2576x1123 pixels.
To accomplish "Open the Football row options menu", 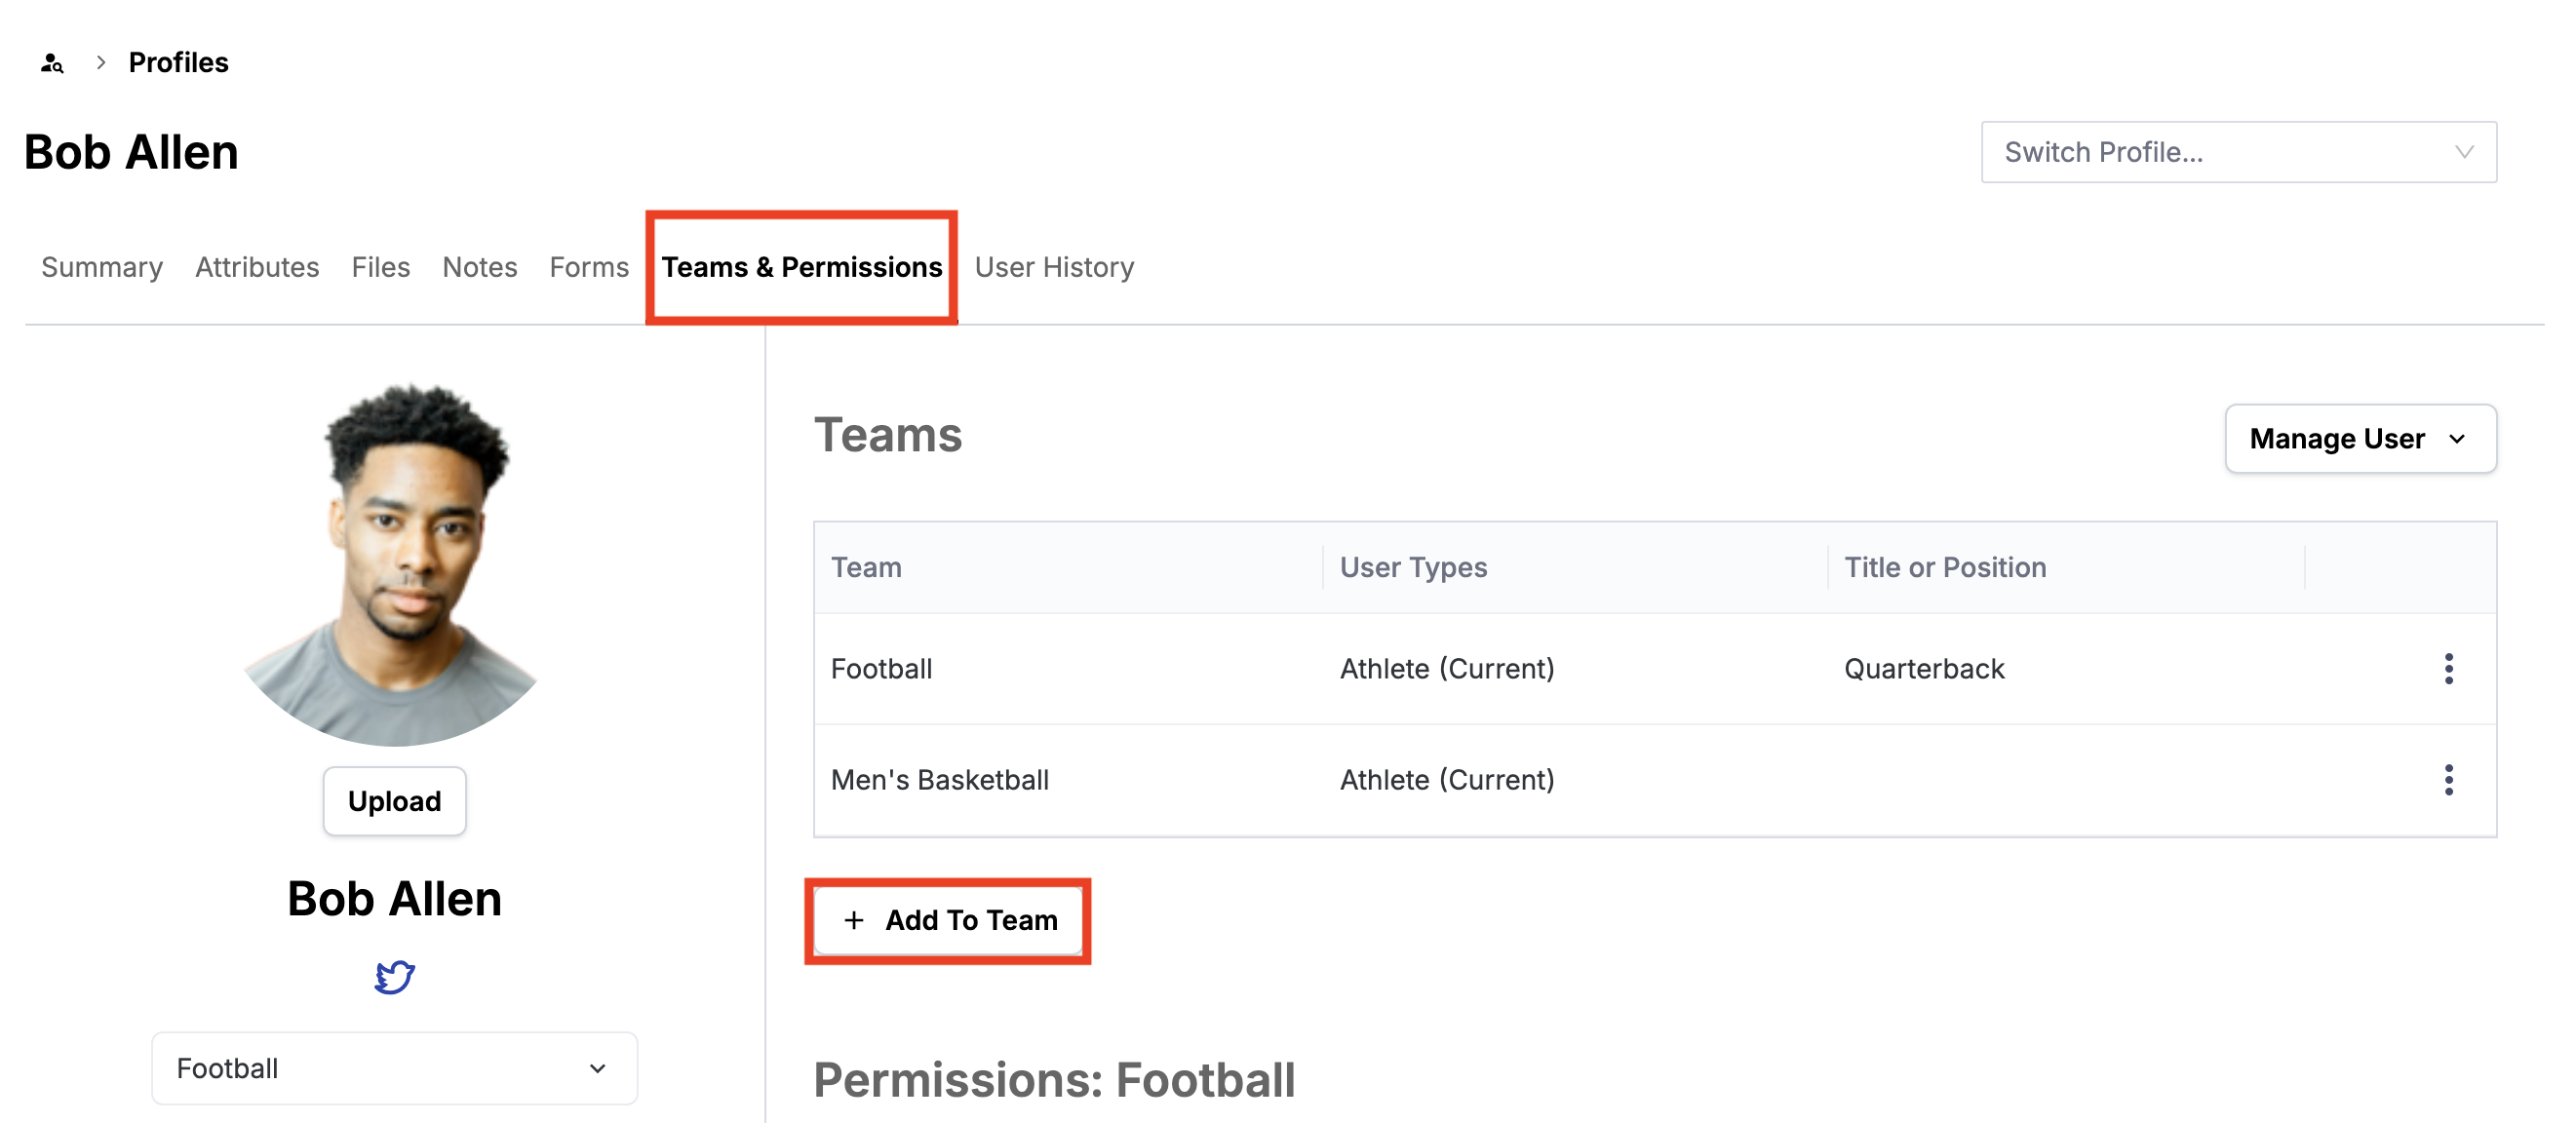I will (x=2449, y=668).
